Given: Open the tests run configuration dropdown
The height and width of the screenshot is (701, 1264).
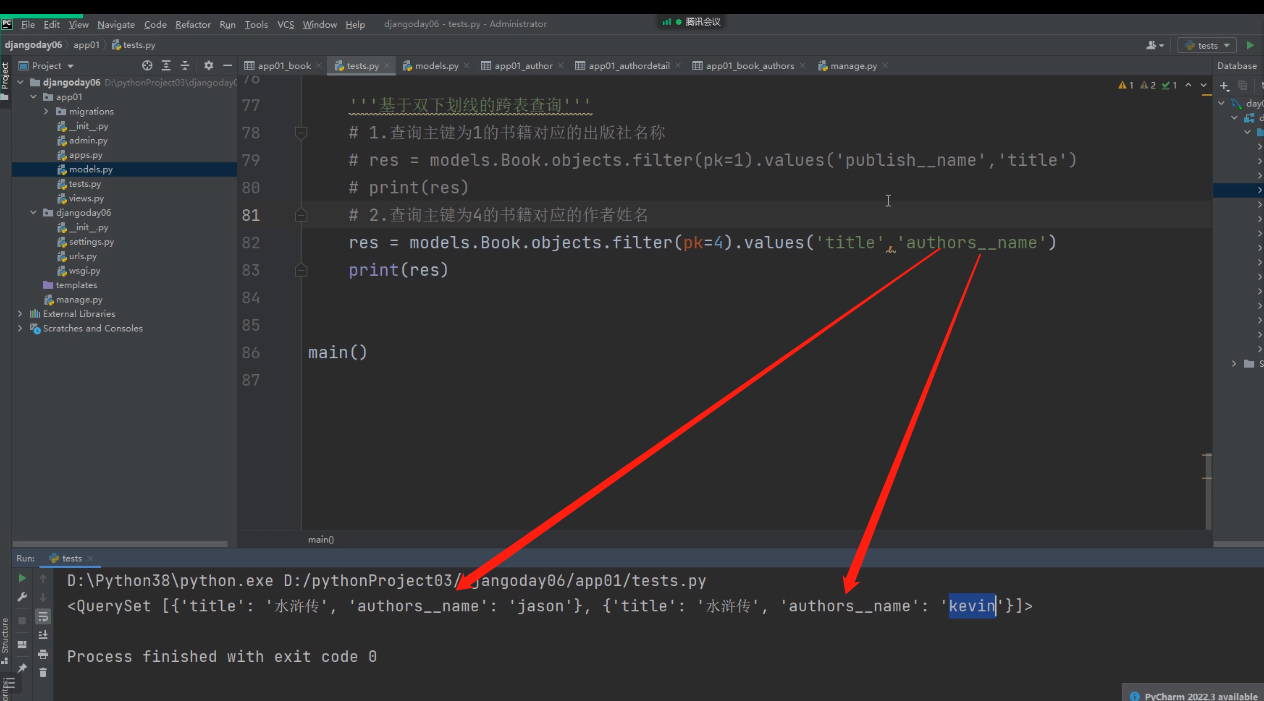Looking at the screenshot, I should tap(1207, 45).
